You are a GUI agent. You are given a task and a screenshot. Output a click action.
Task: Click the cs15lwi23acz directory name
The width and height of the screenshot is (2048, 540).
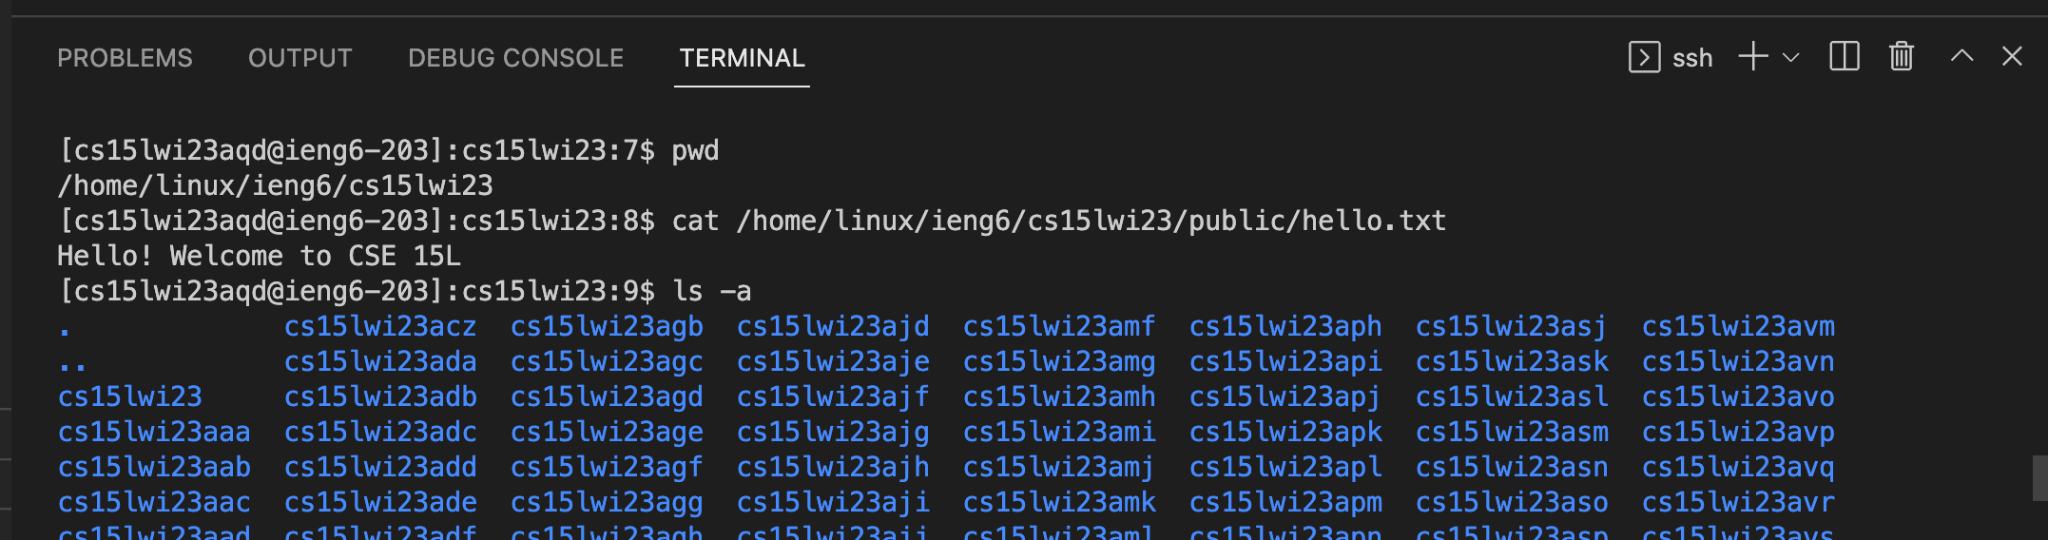[380, 327]
